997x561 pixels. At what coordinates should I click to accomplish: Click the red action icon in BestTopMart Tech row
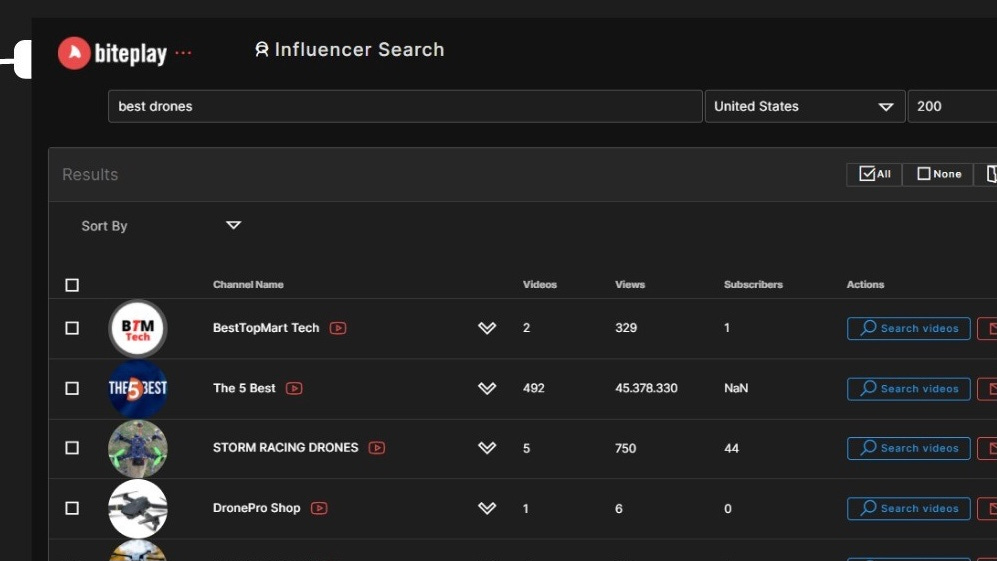(x=987, y=328)
